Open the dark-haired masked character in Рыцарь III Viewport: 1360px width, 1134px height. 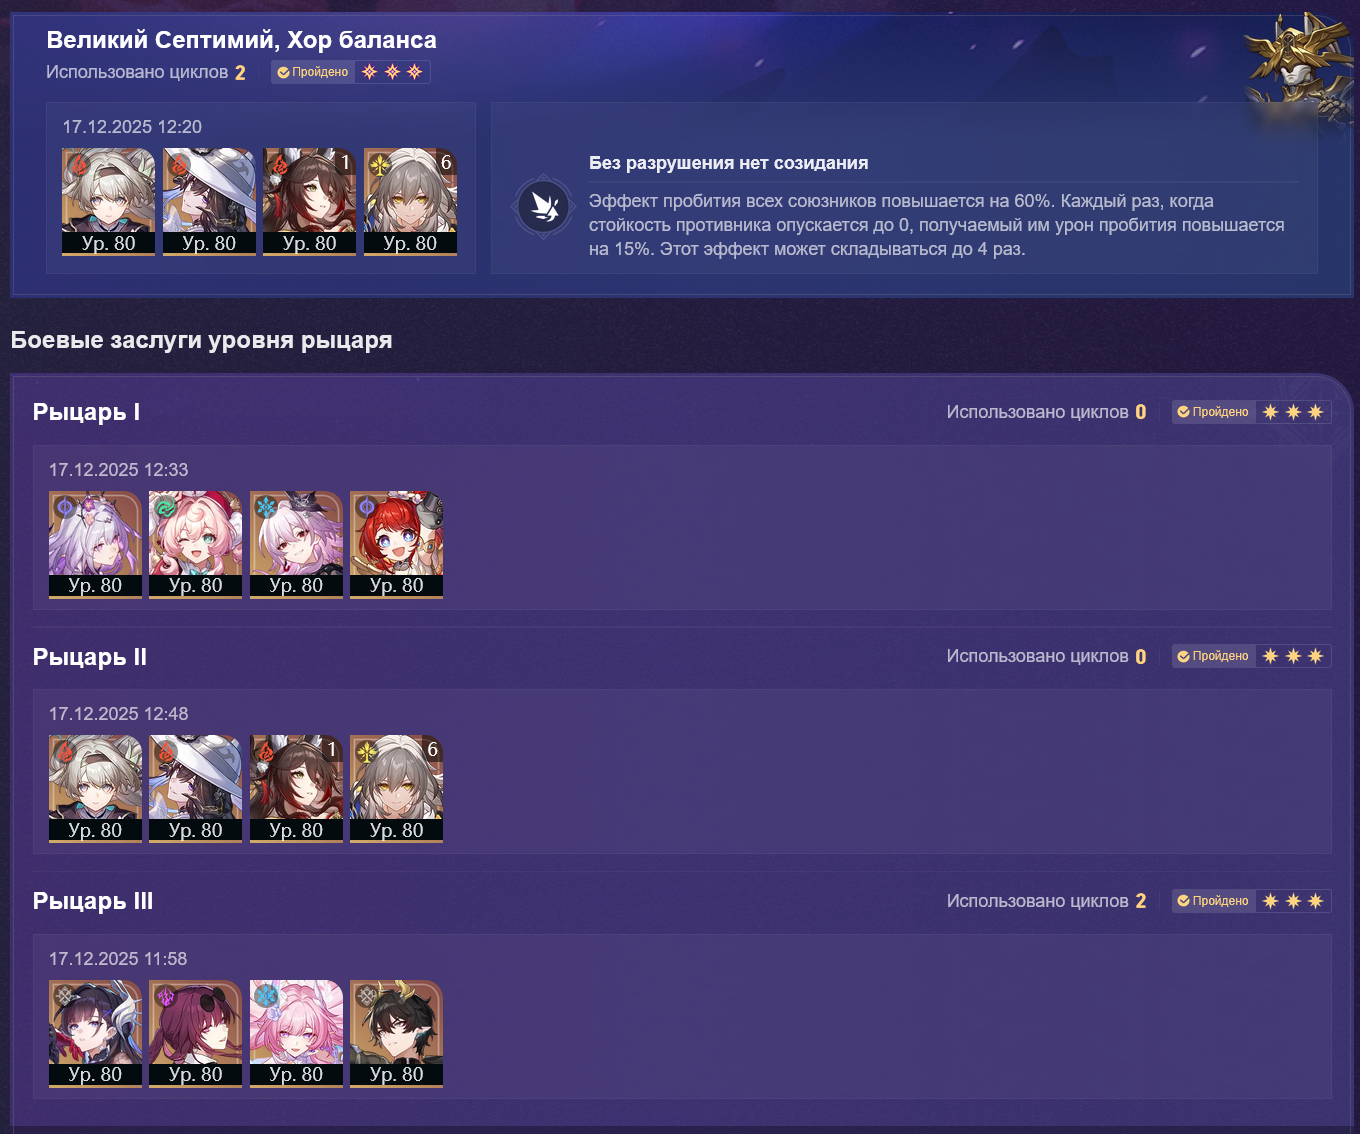coord(95,1034)
